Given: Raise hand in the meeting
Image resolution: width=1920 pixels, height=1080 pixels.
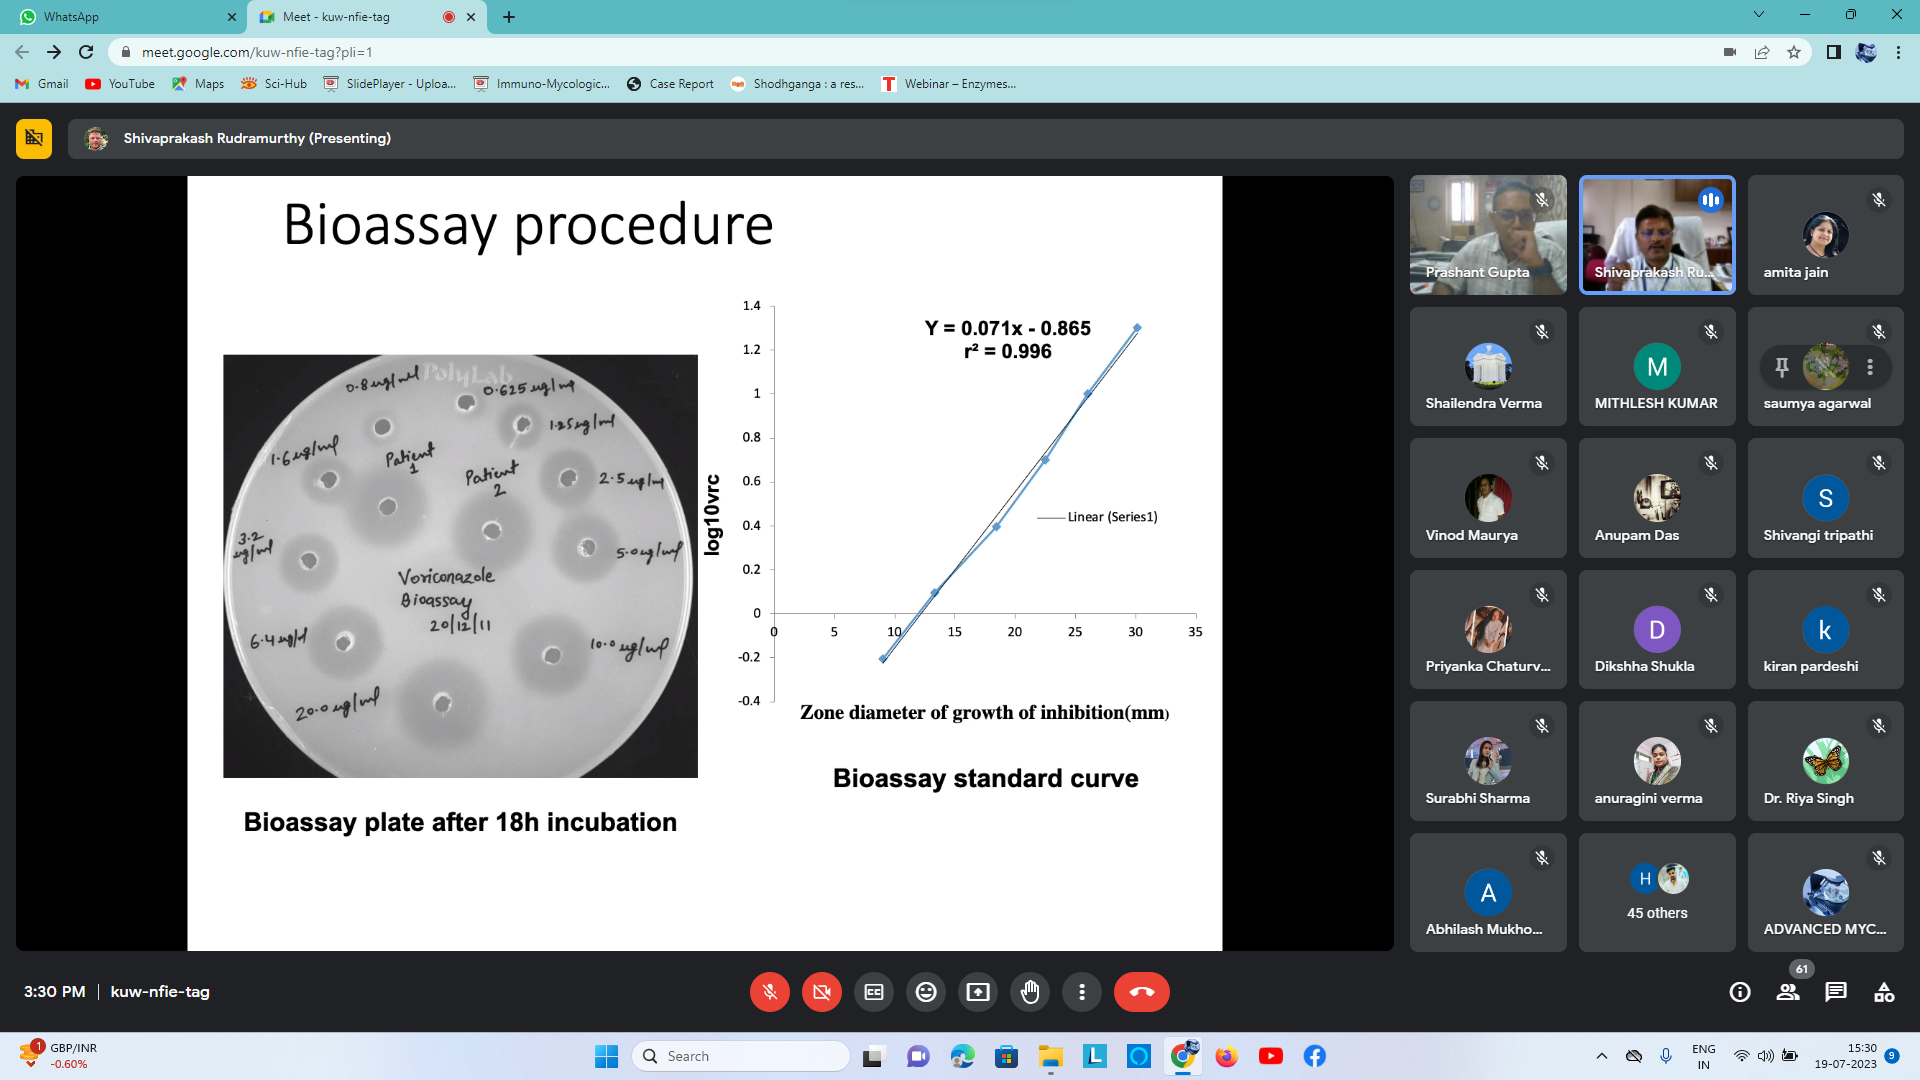Looking at the screenshot, I should tap(1030, 992).
